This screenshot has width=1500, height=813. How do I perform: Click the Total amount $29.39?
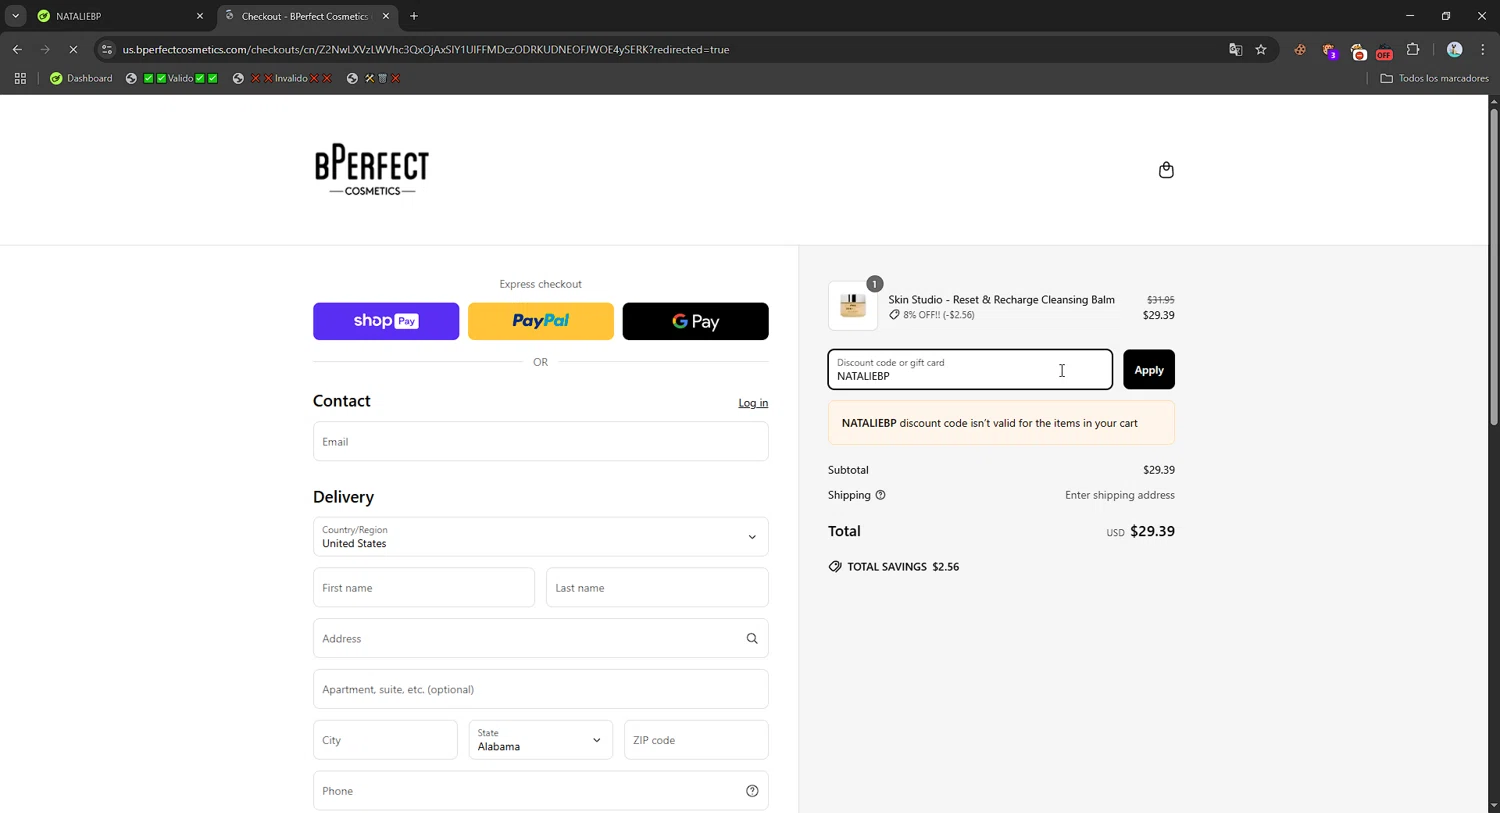(1152, 531)
